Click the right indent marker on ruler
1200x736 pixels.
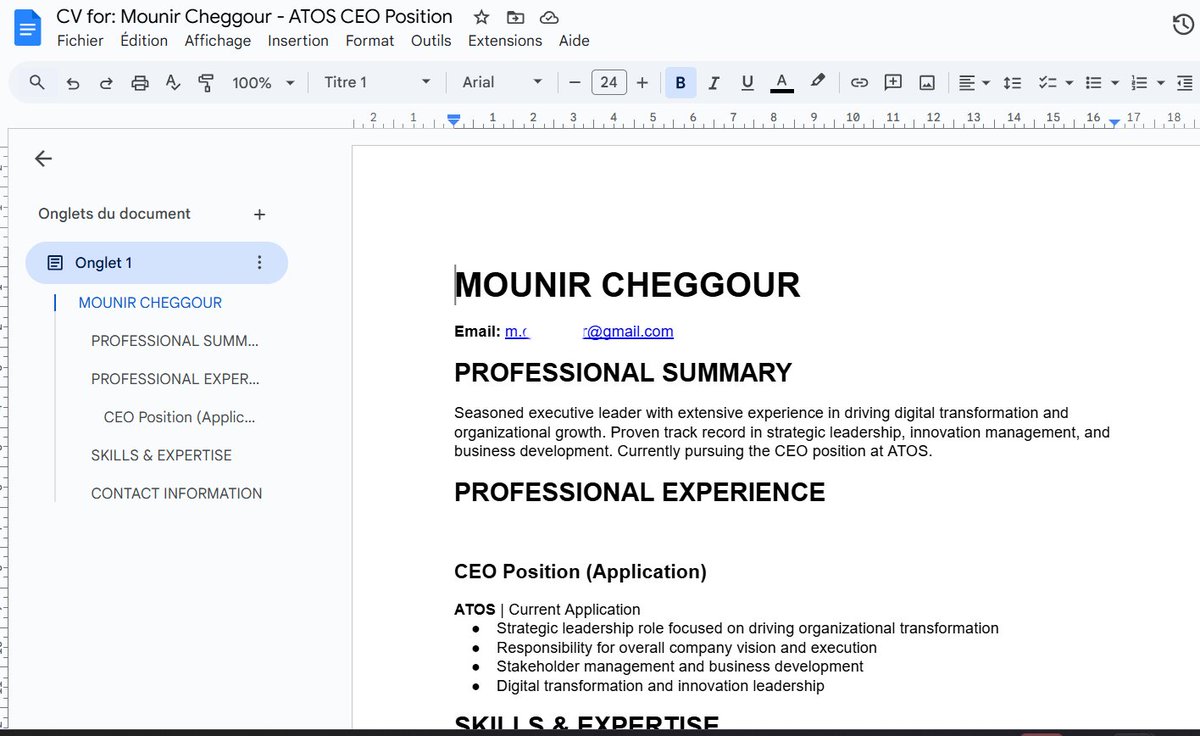coord(1114,123)
